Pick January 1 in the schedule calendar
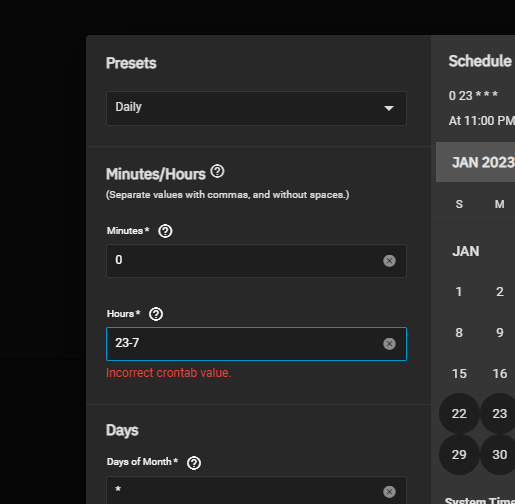The width and height of the screenshot is (515, 504). tap(459, 292)
